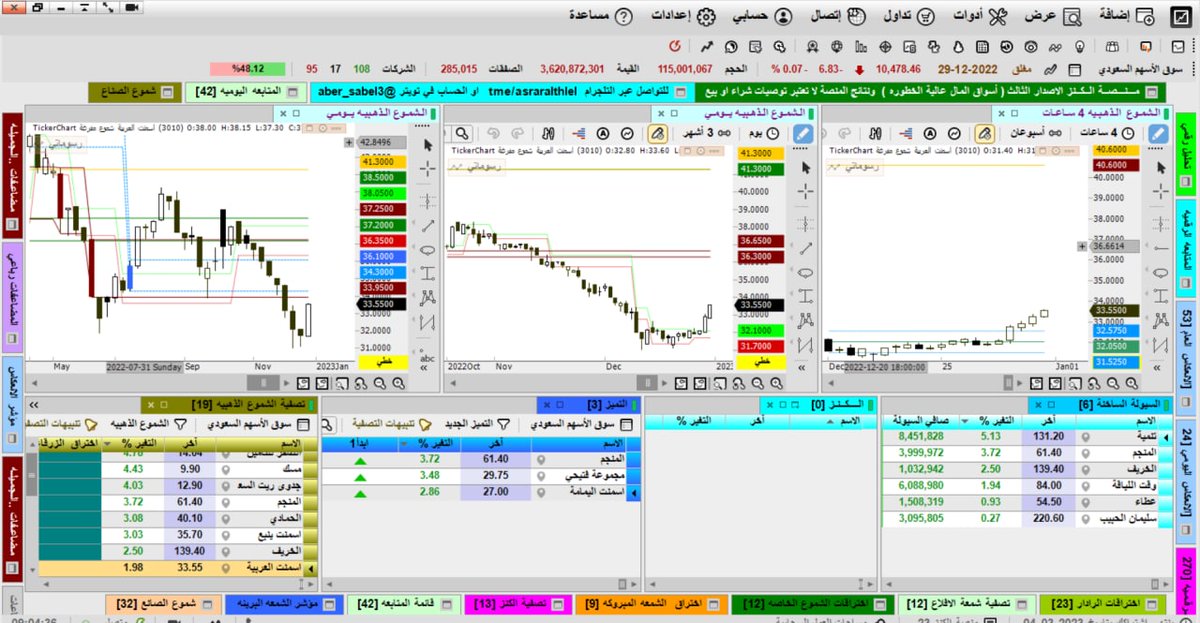The image size is (1200, 623).
Task: Click the red refresh icon in toolbar
Action: 674,46
